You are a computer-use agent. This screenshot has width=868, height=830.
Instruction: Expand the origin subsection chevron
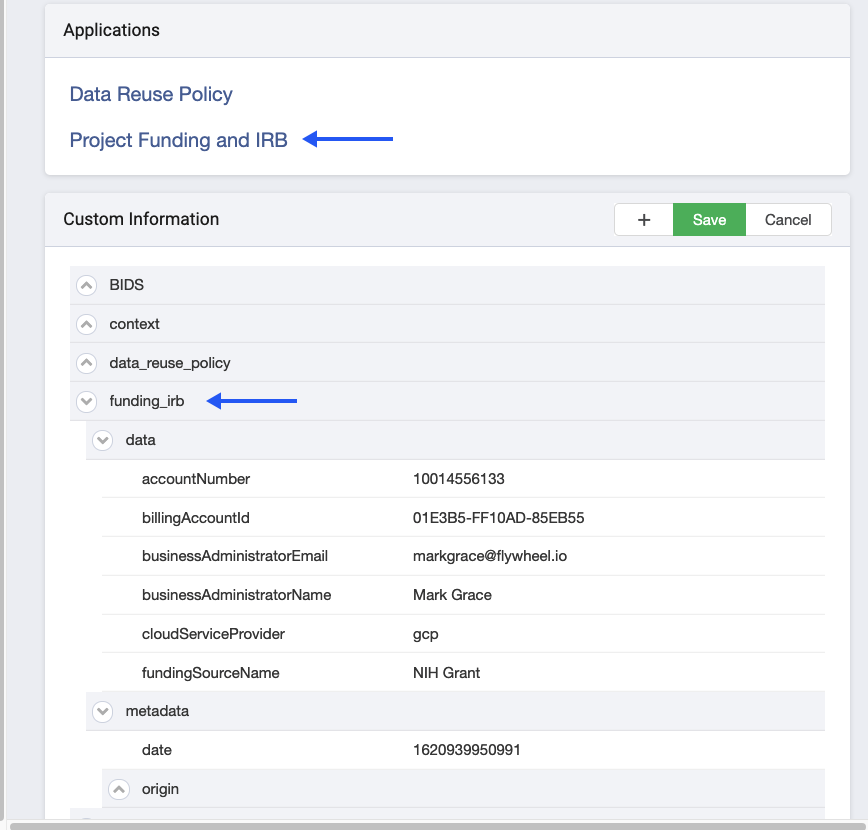point(118,789)
